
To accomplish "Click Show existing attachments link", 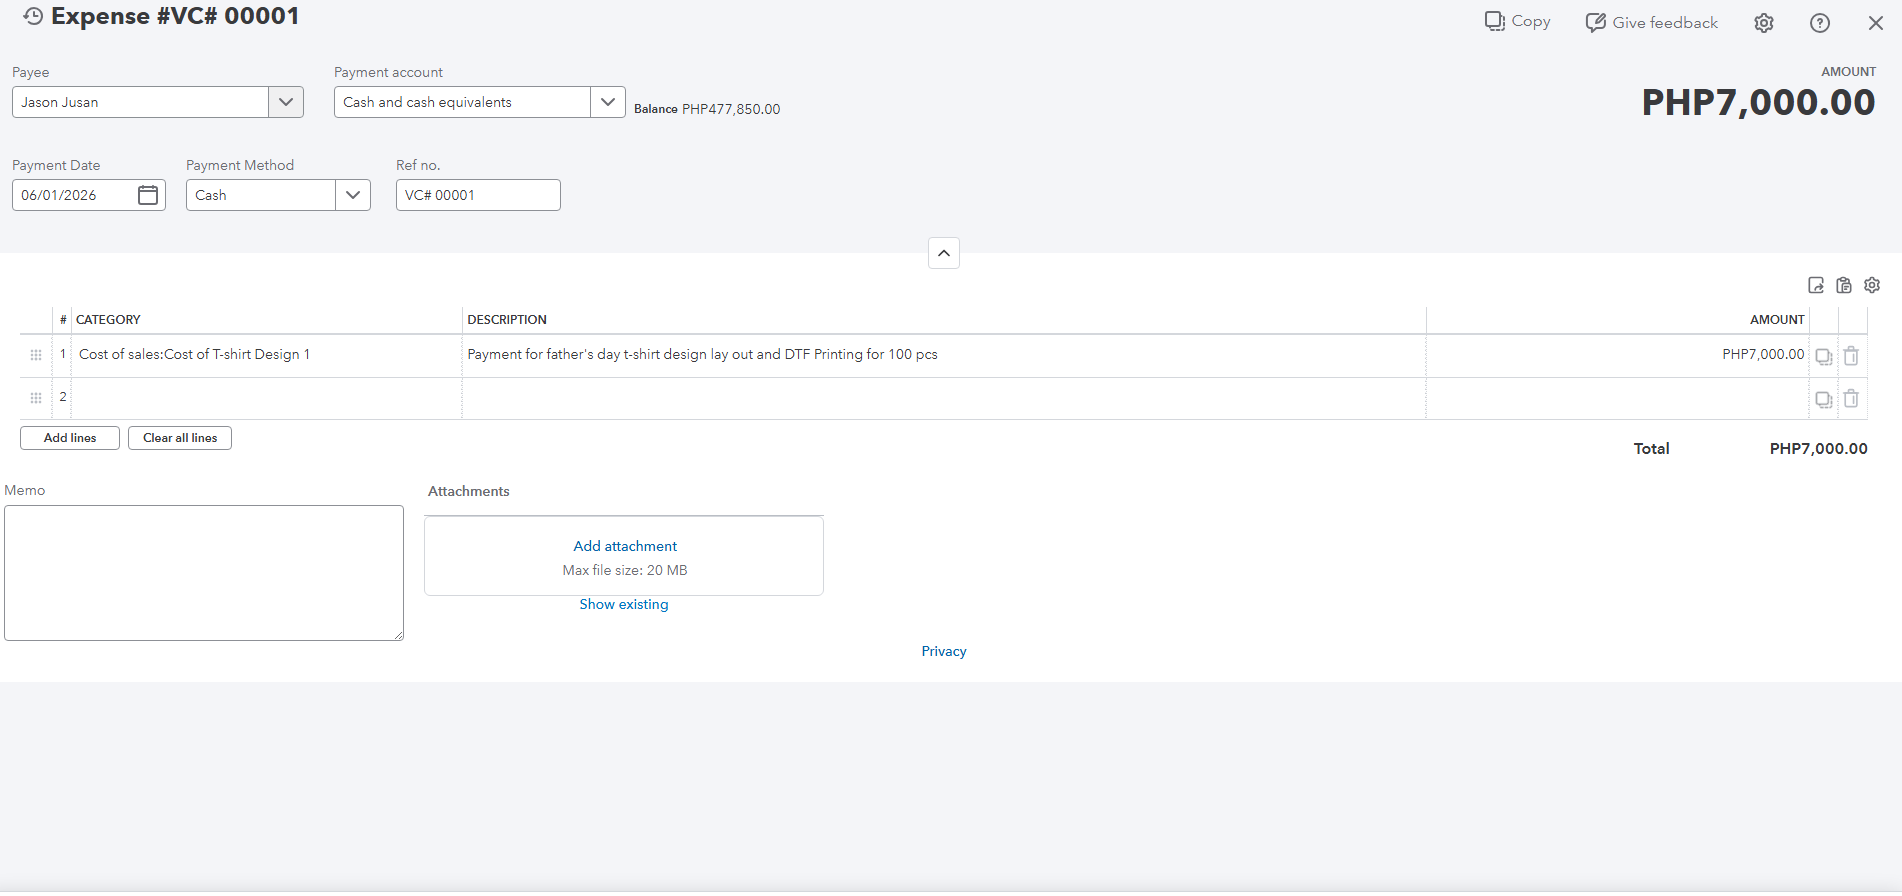I will click(624, 604).
